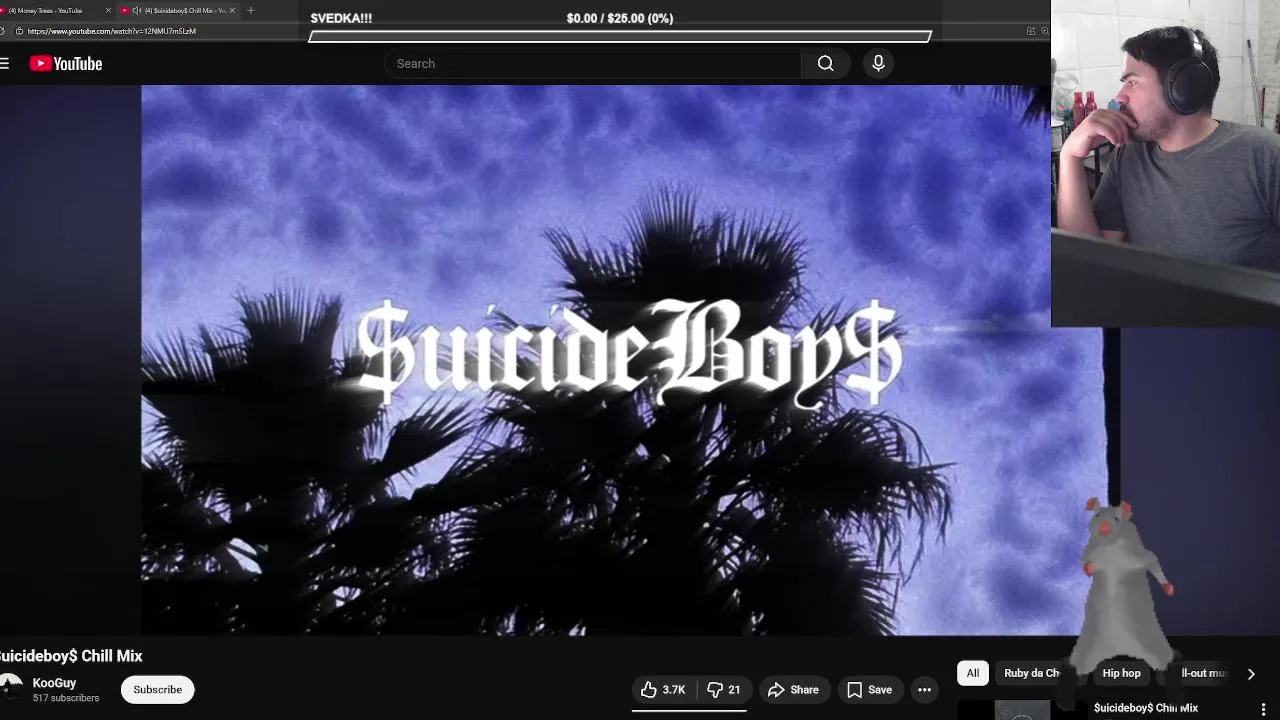This screenshot has height=720, width=1280.
Task: Save the video to a playlist
Action: tap(869, 690)
